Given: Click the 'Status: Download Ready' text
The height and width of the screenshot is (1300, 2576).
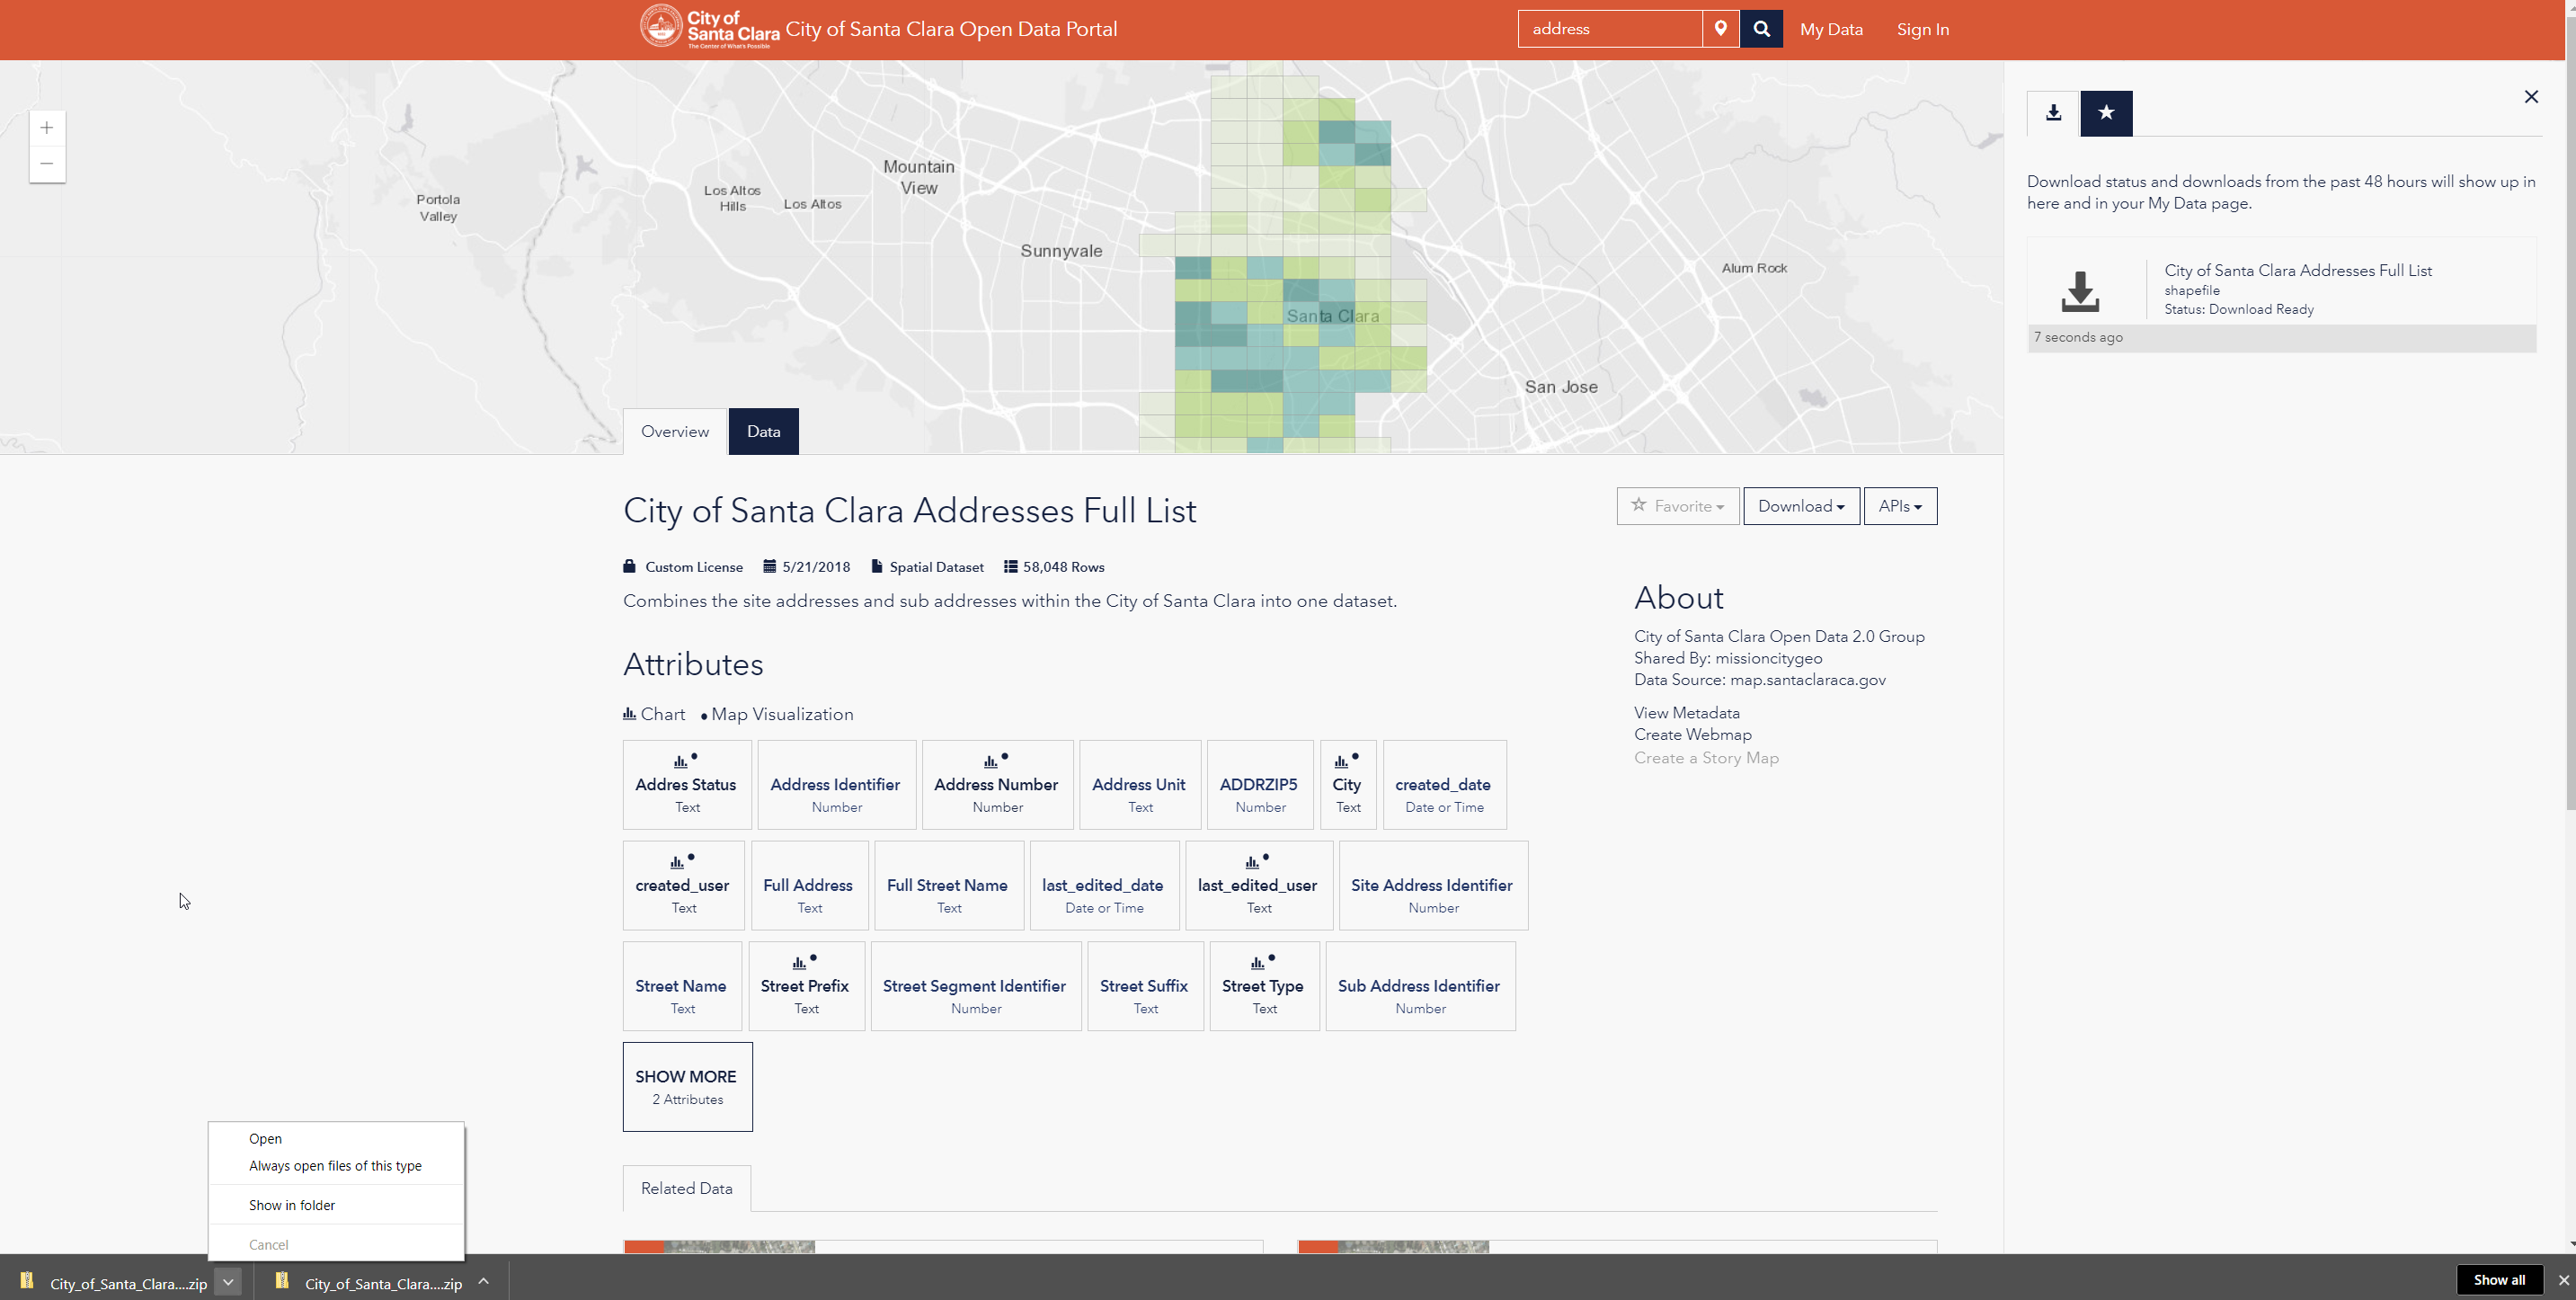Looking at the screenshot, I should [2238, 309].
